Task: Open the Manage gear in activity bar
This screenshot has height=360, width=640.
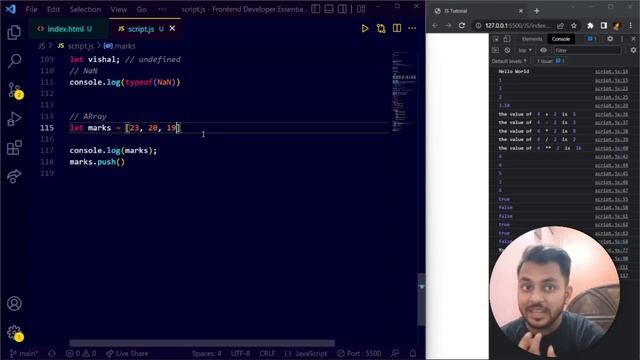Action: click(x=14, y=333)
